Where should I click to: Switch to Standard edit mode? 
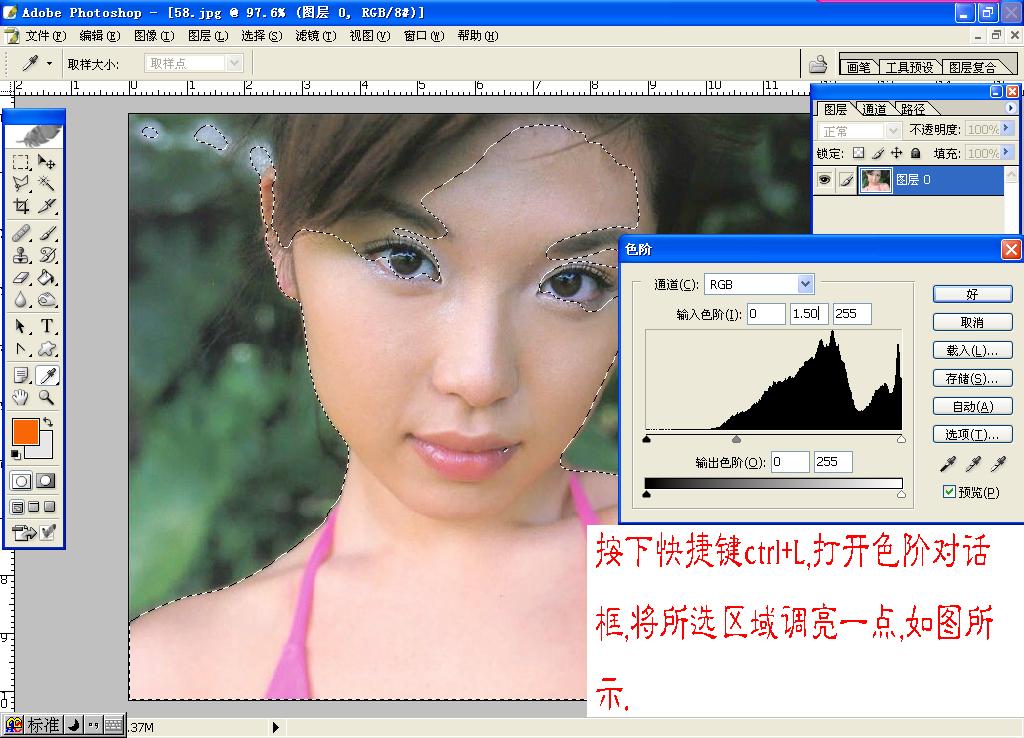pos(21,481)
